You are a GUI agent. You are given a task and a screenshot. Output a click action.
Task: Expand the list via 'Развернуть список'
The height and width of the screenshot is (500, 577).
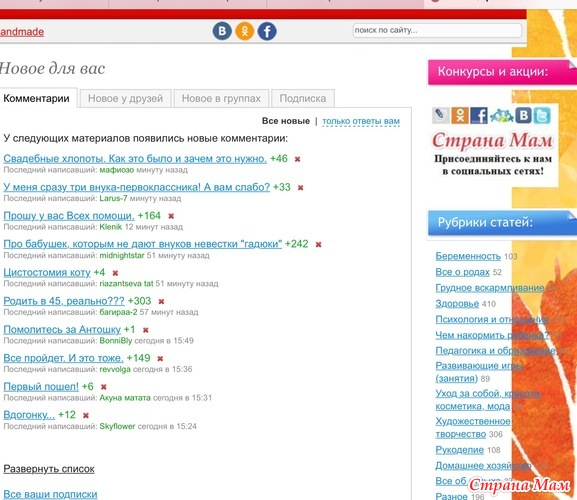(49, 469)
